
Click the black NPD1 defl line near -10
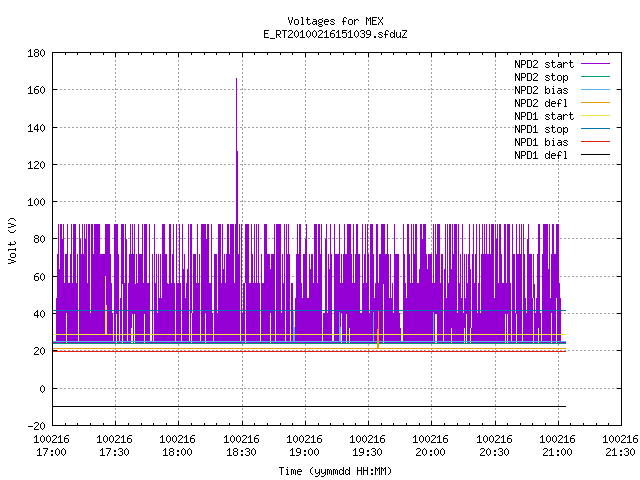[x=309, y=407]
